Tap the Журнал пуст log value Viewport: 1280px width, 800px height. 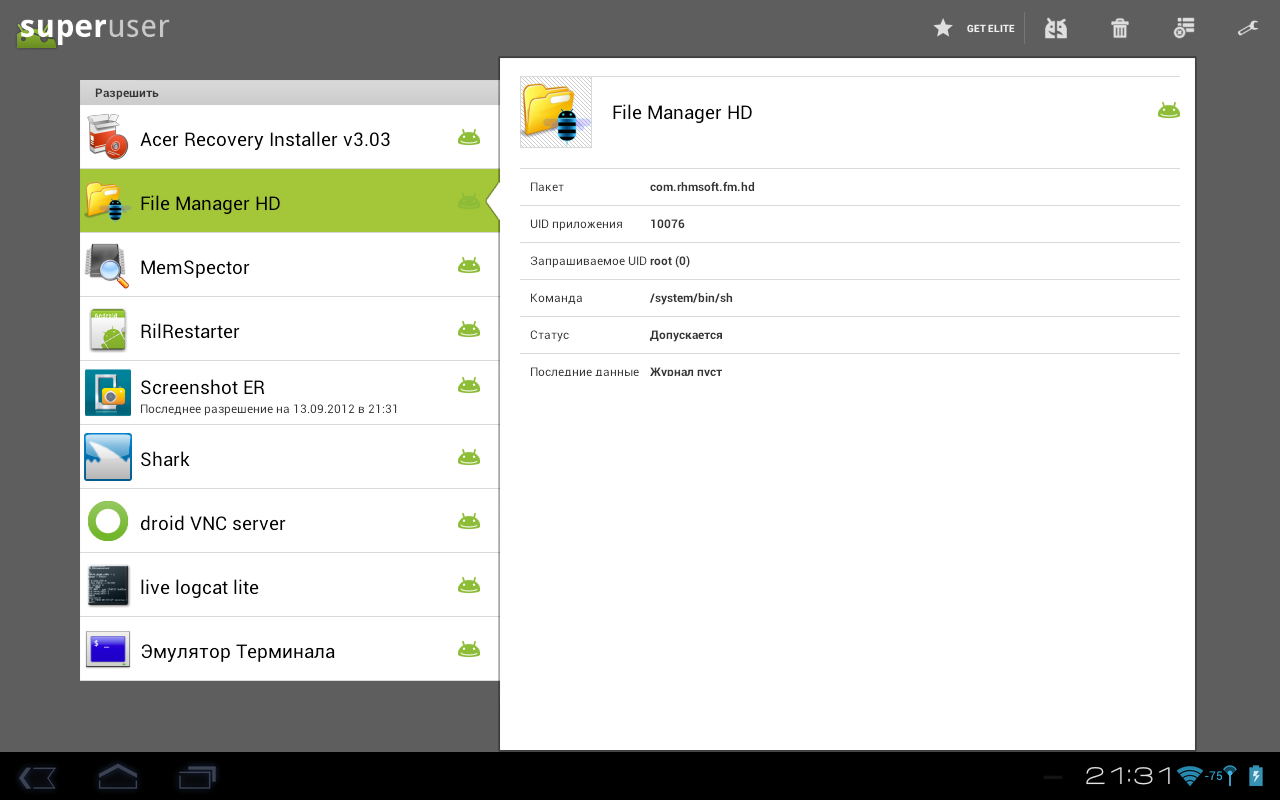coord(686,371)
